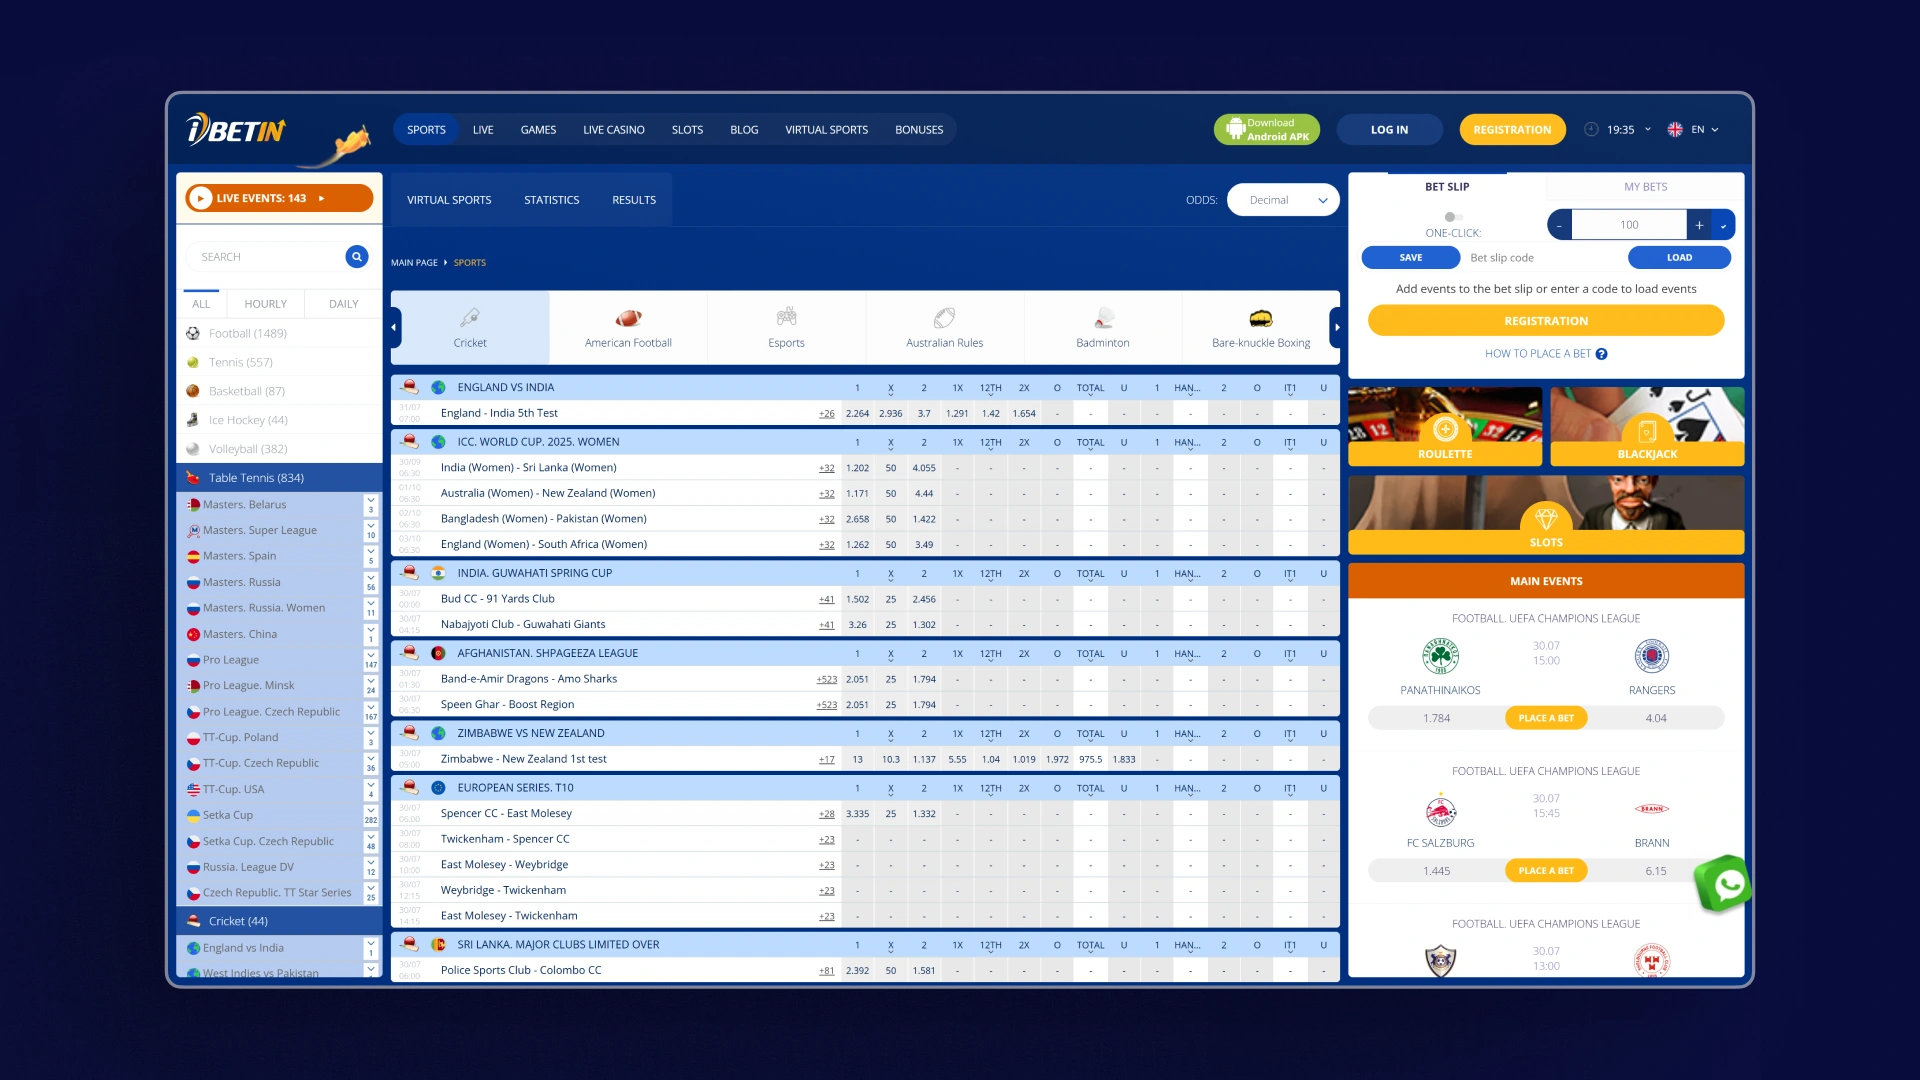Click the Android icon on Download APK
The width and height of the screenshot is (1920, 1080).
(x=1235, y=130)
